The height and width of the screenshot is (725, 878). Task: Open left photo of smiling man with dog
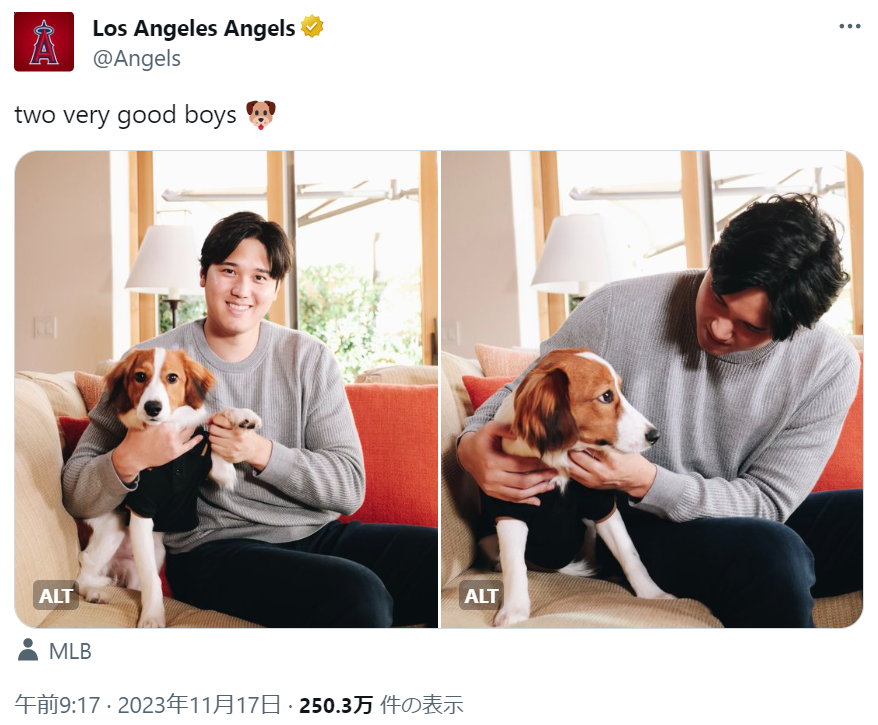pyautogui.click(x=226, y=389)
